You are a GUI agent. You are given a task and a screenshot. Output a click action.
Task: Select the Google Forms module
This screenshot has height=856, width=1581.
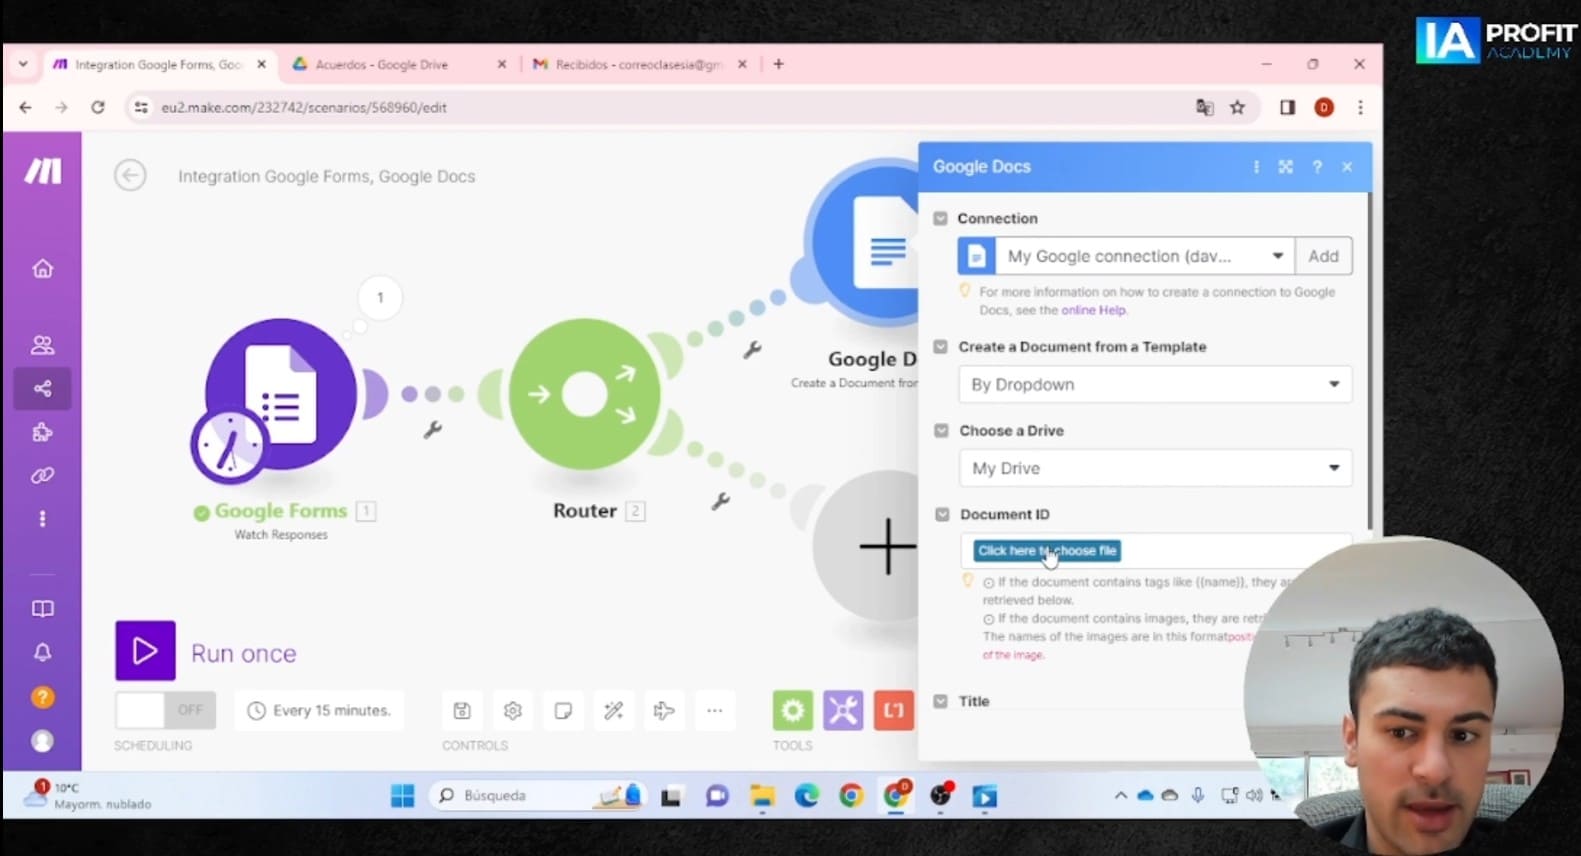[280, 394]
